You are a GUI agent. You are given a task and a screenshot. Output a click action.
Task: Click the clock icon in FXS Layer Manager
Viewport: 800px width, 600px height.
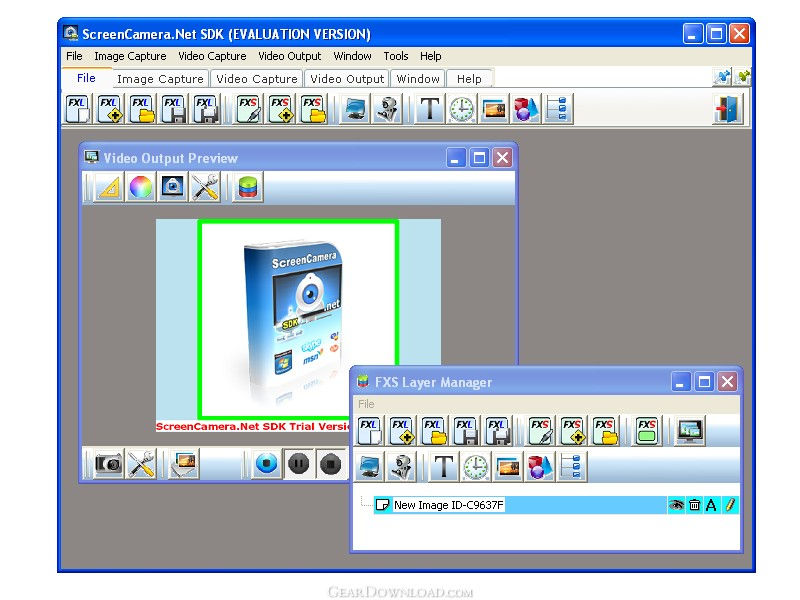[476, 467]
